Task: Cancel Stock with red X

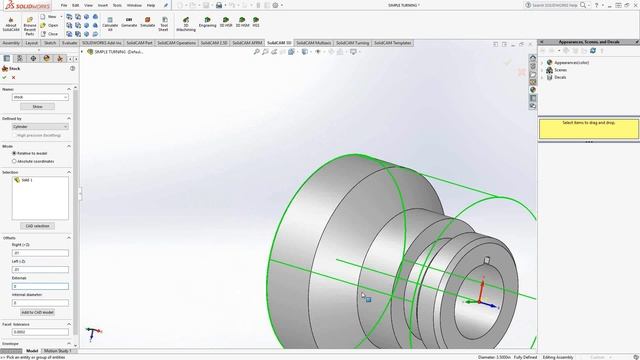Action: 13,77
